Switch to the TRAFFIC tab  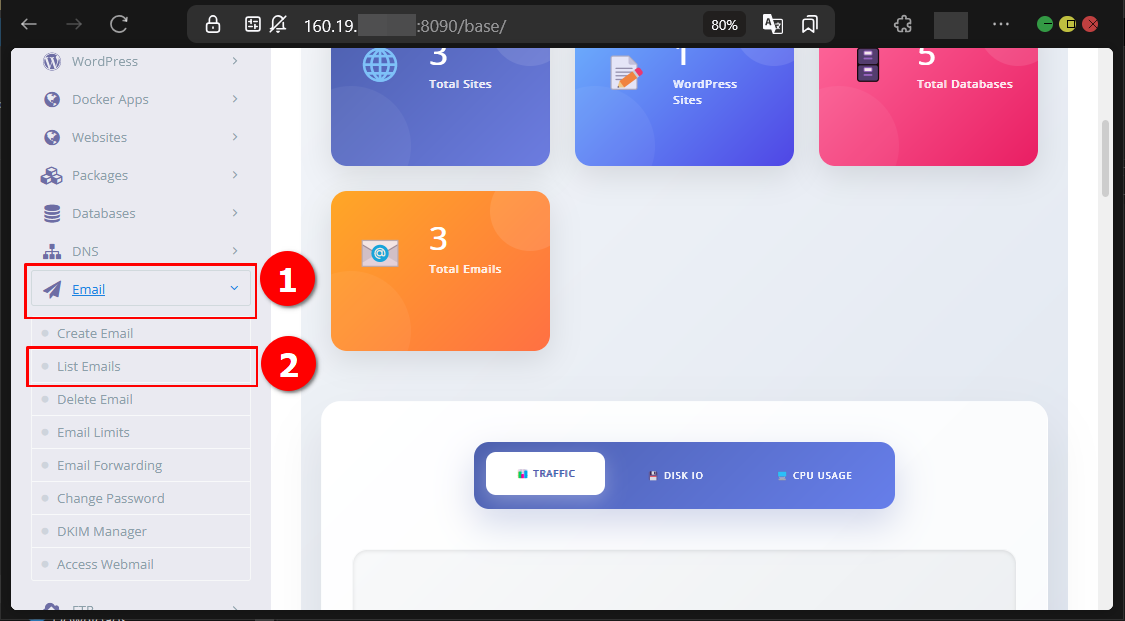point(545,474)
